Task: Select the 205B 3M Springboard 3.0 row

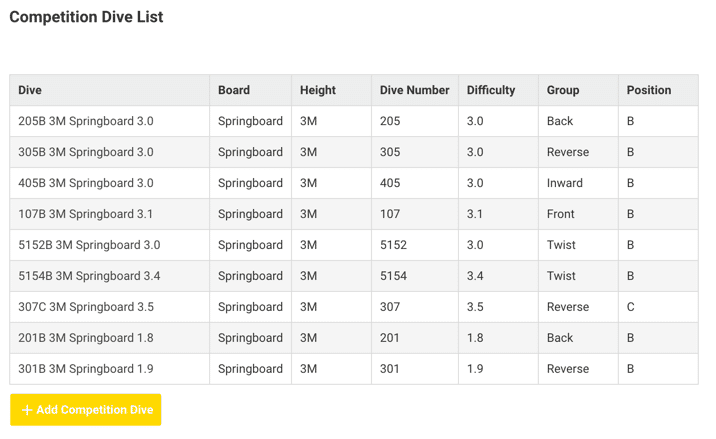Action: 354,121
